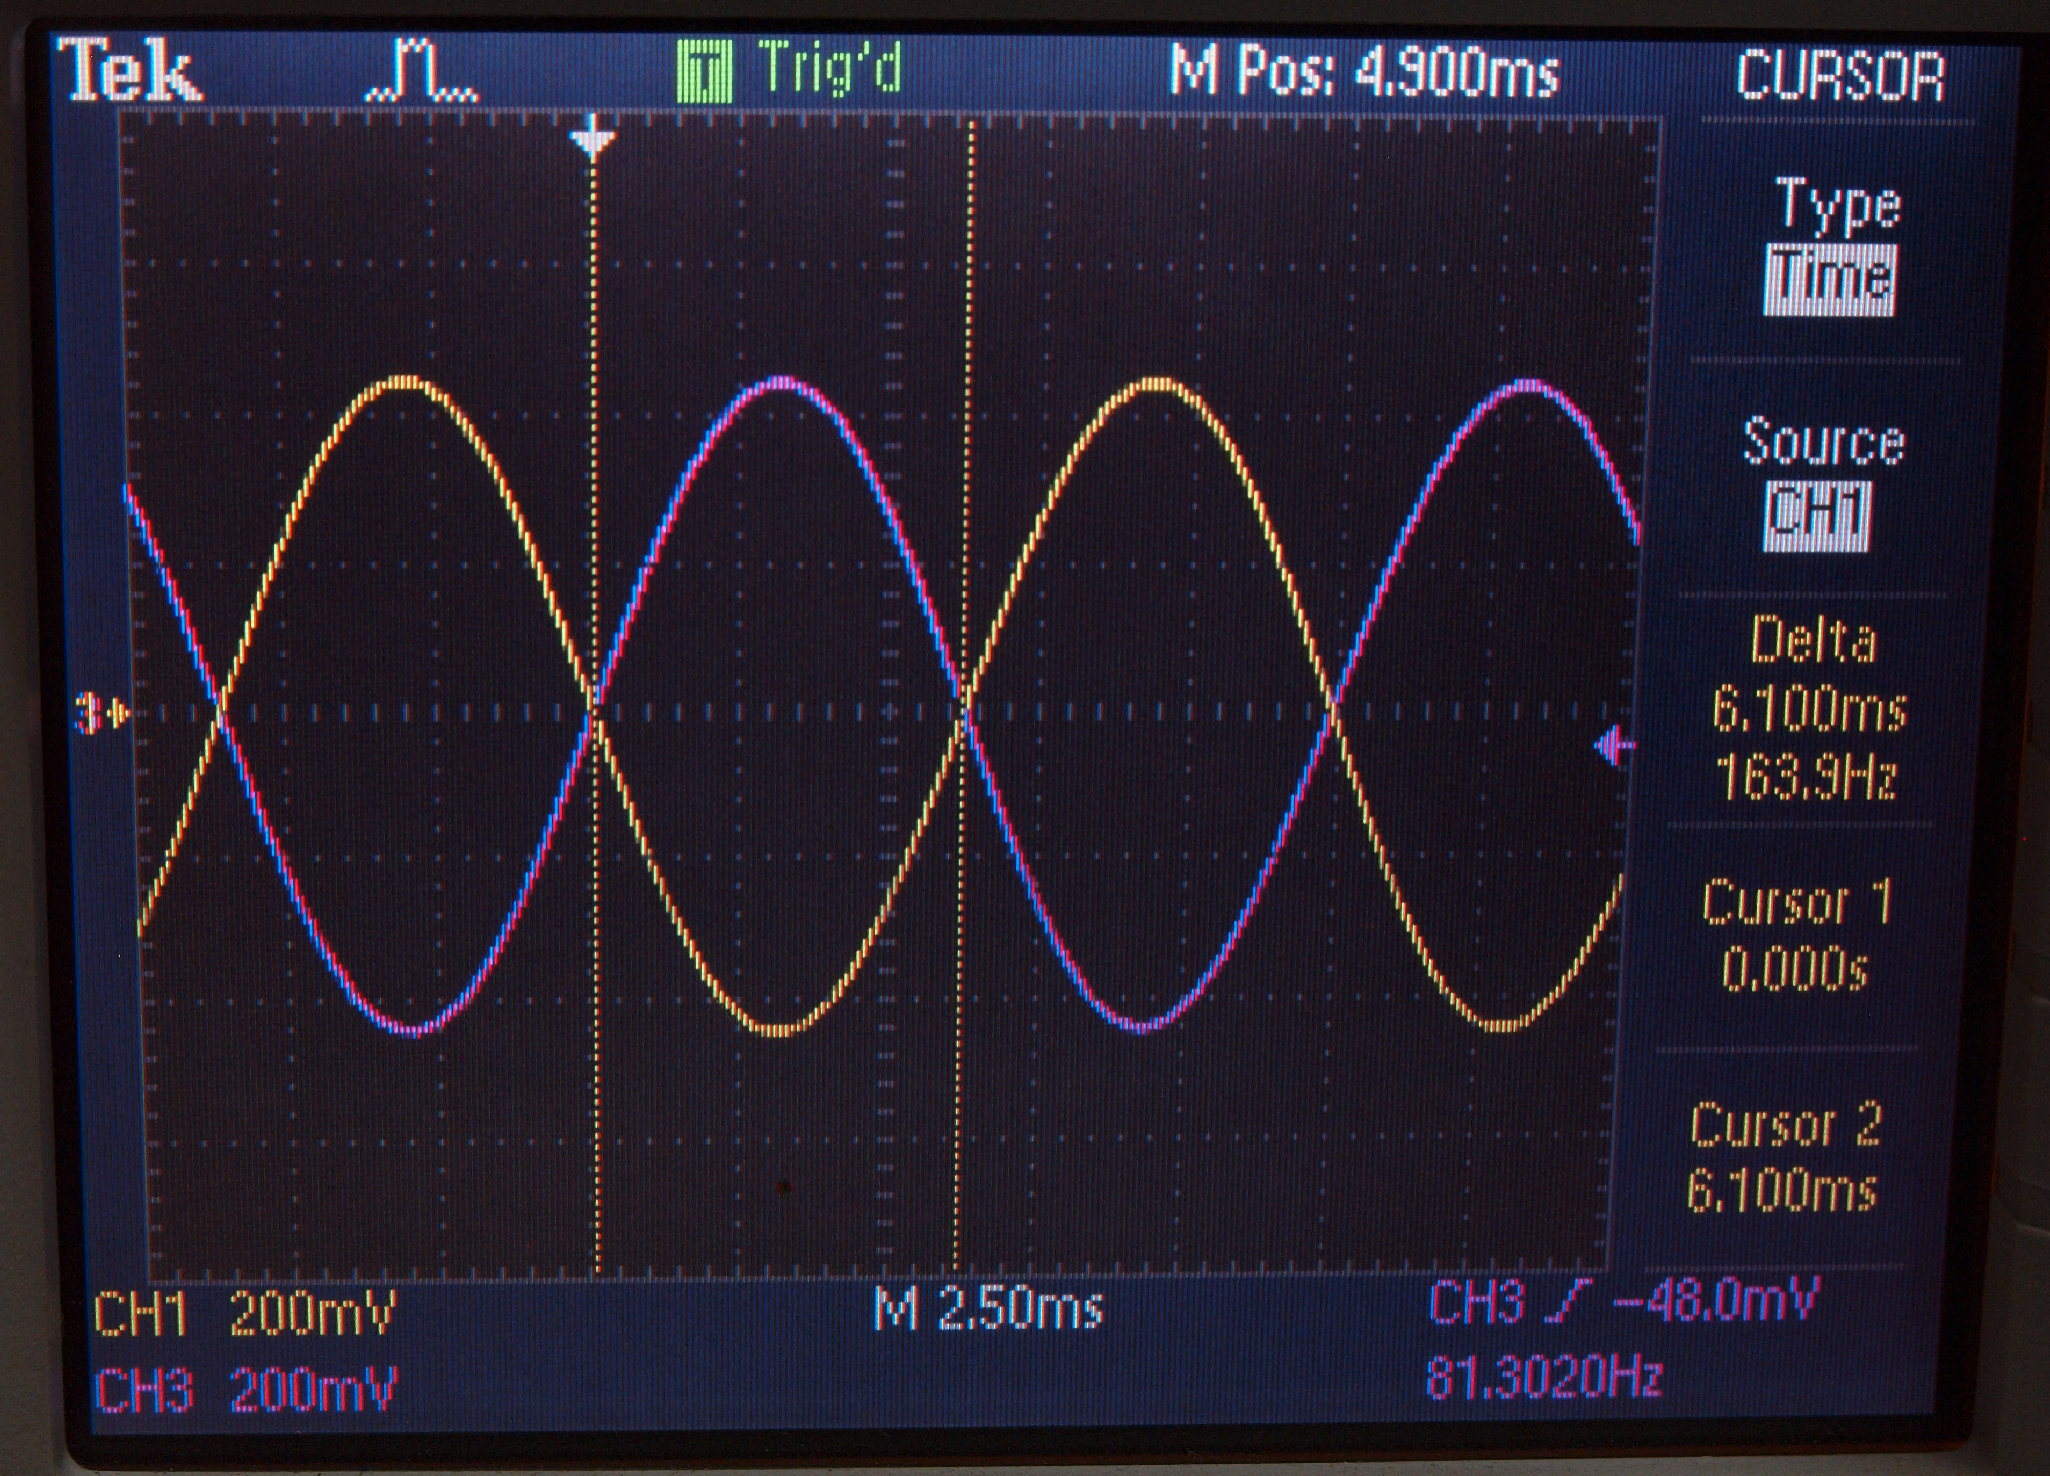Image resolution: width=2050 pixels, height=1476 pixels.
Task: Select Cursor 1 at 0.000s
Action: tap(1796, 935)
